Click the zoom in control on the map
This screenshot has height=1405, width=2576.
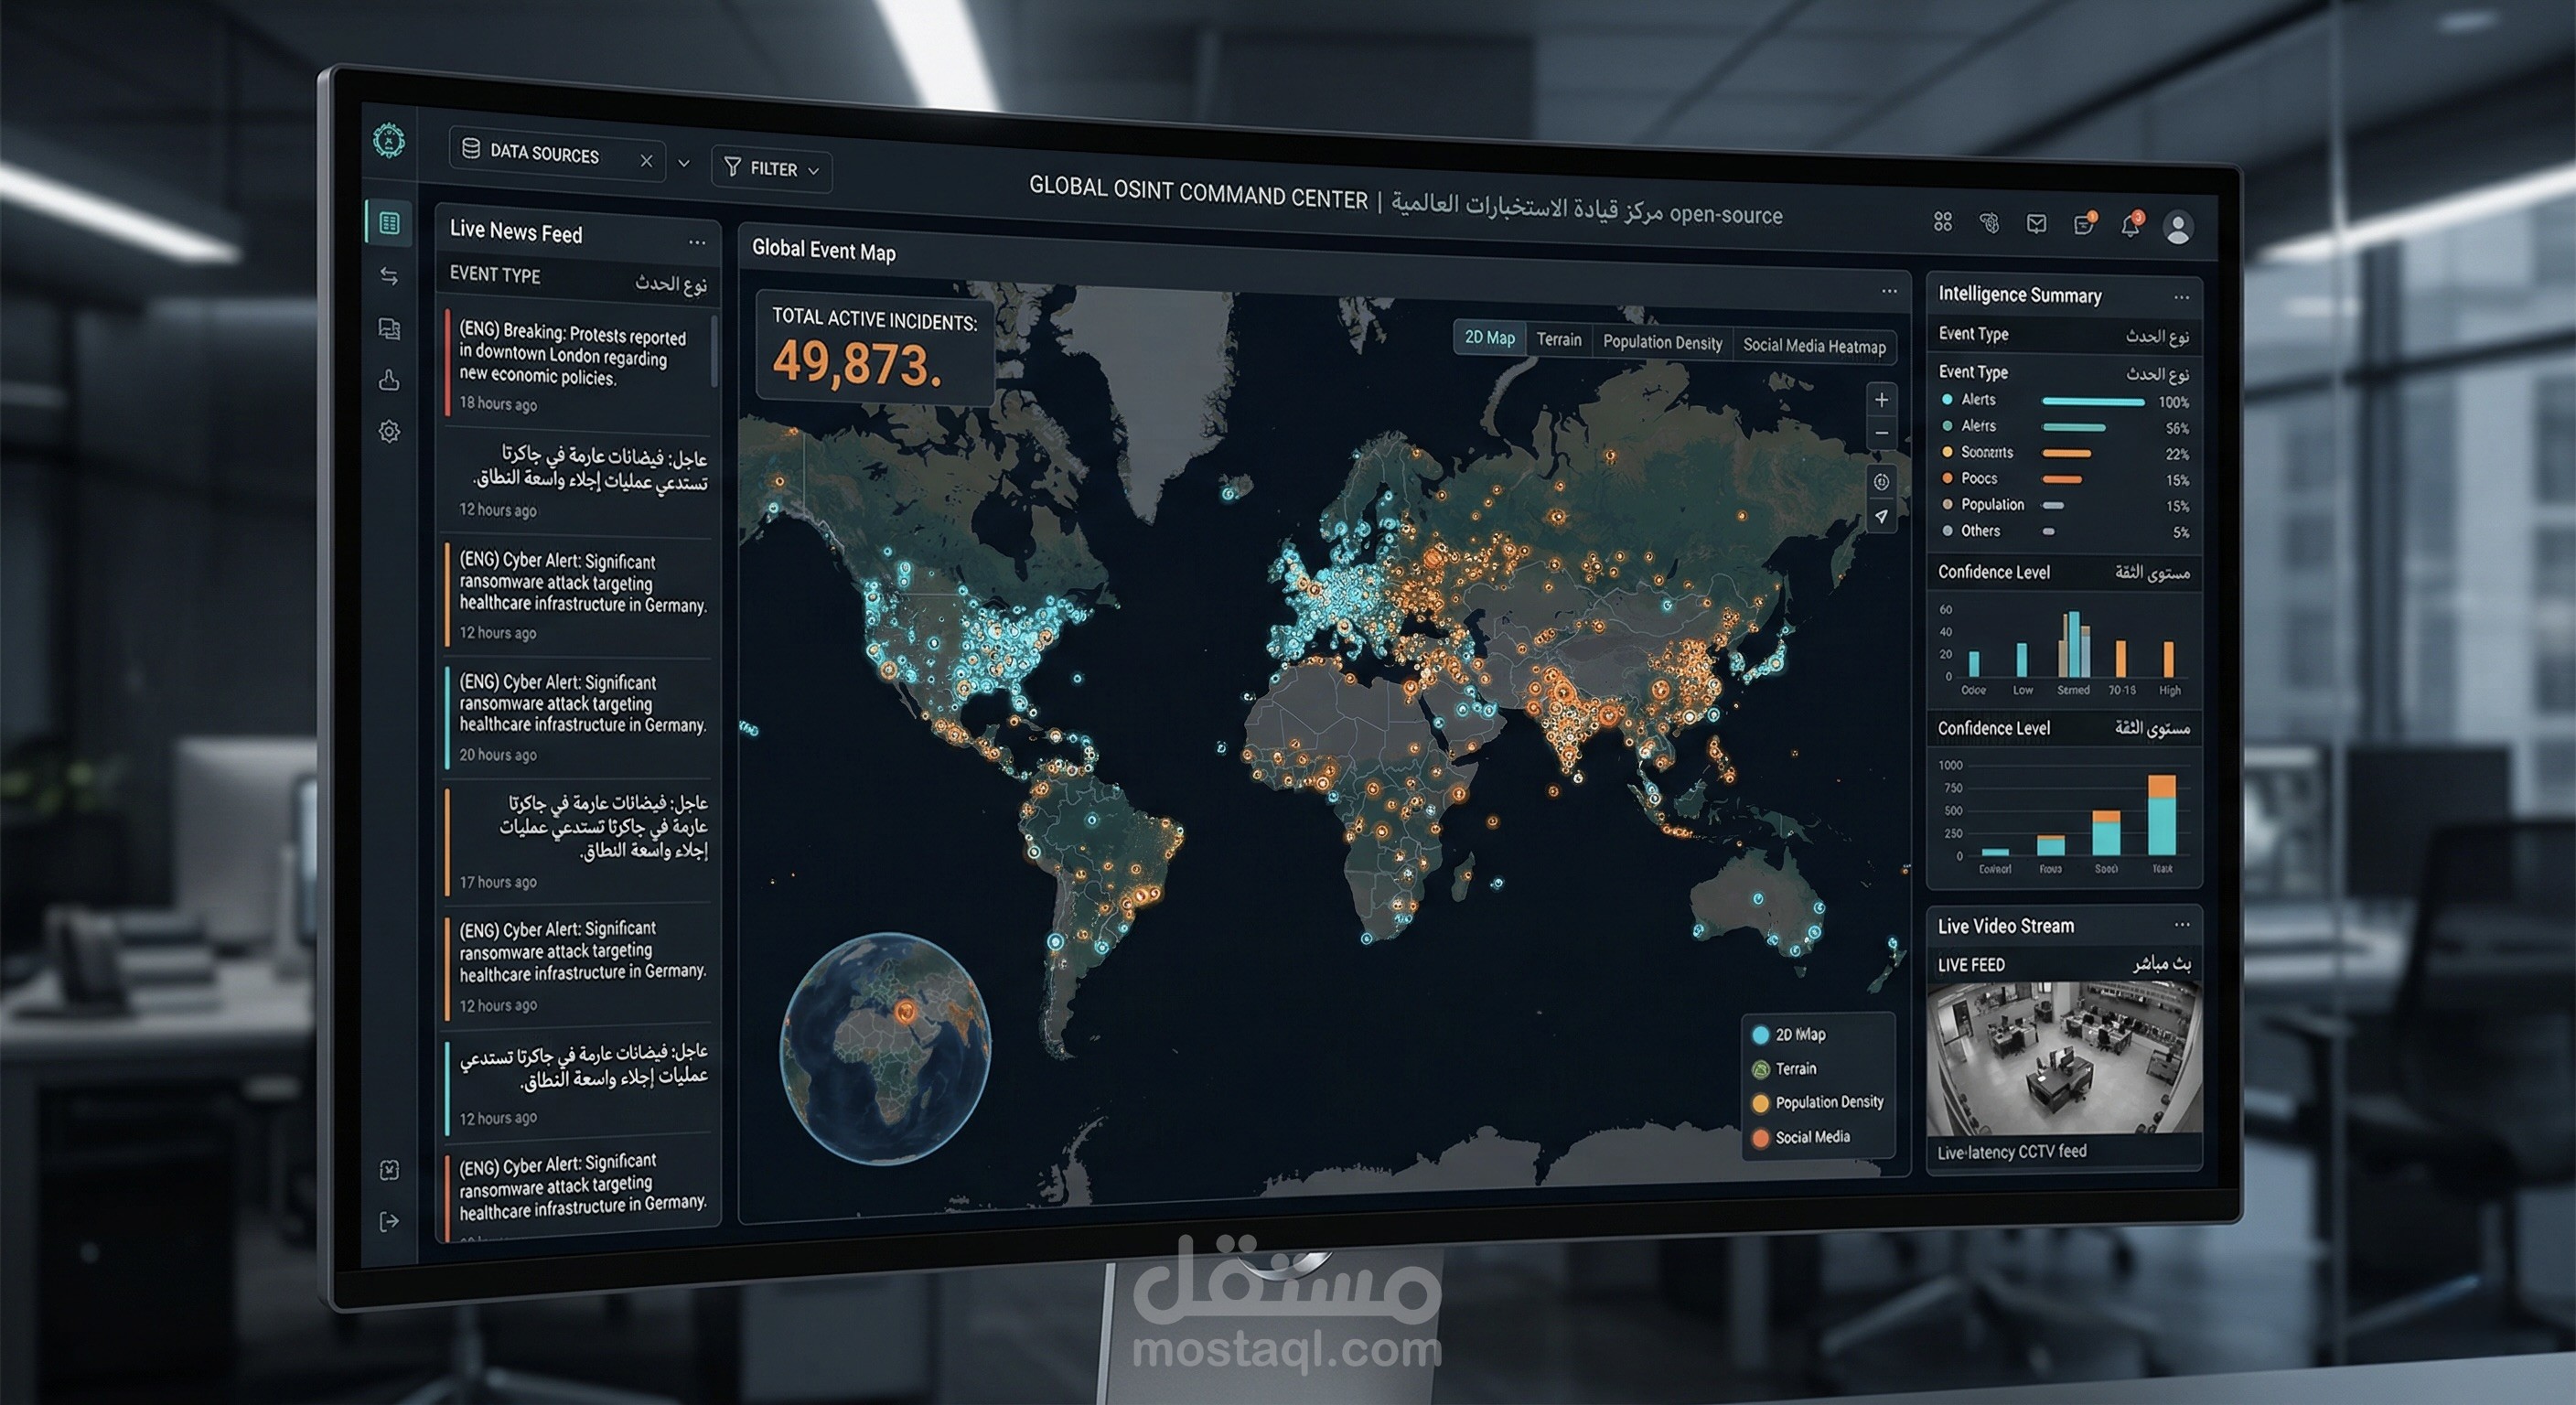pos(1881,400)
